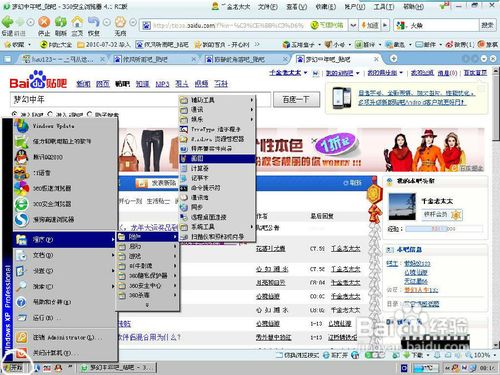The width and height of the screenshot is (500, 375).
Task: Switch to the hao123 browser tab
Action: point(63,59)
